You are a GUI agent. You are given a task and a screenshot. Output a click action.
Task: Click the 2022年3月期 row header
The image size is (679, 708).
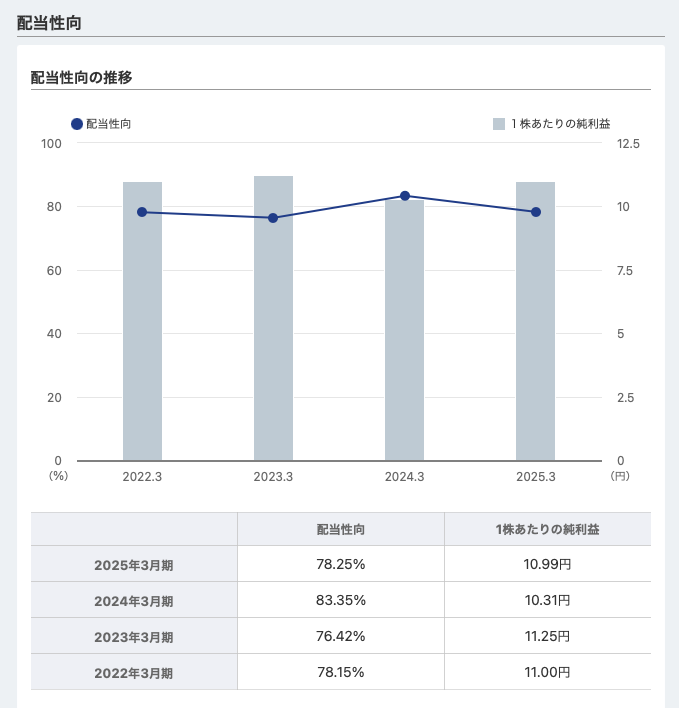(134, 673)
